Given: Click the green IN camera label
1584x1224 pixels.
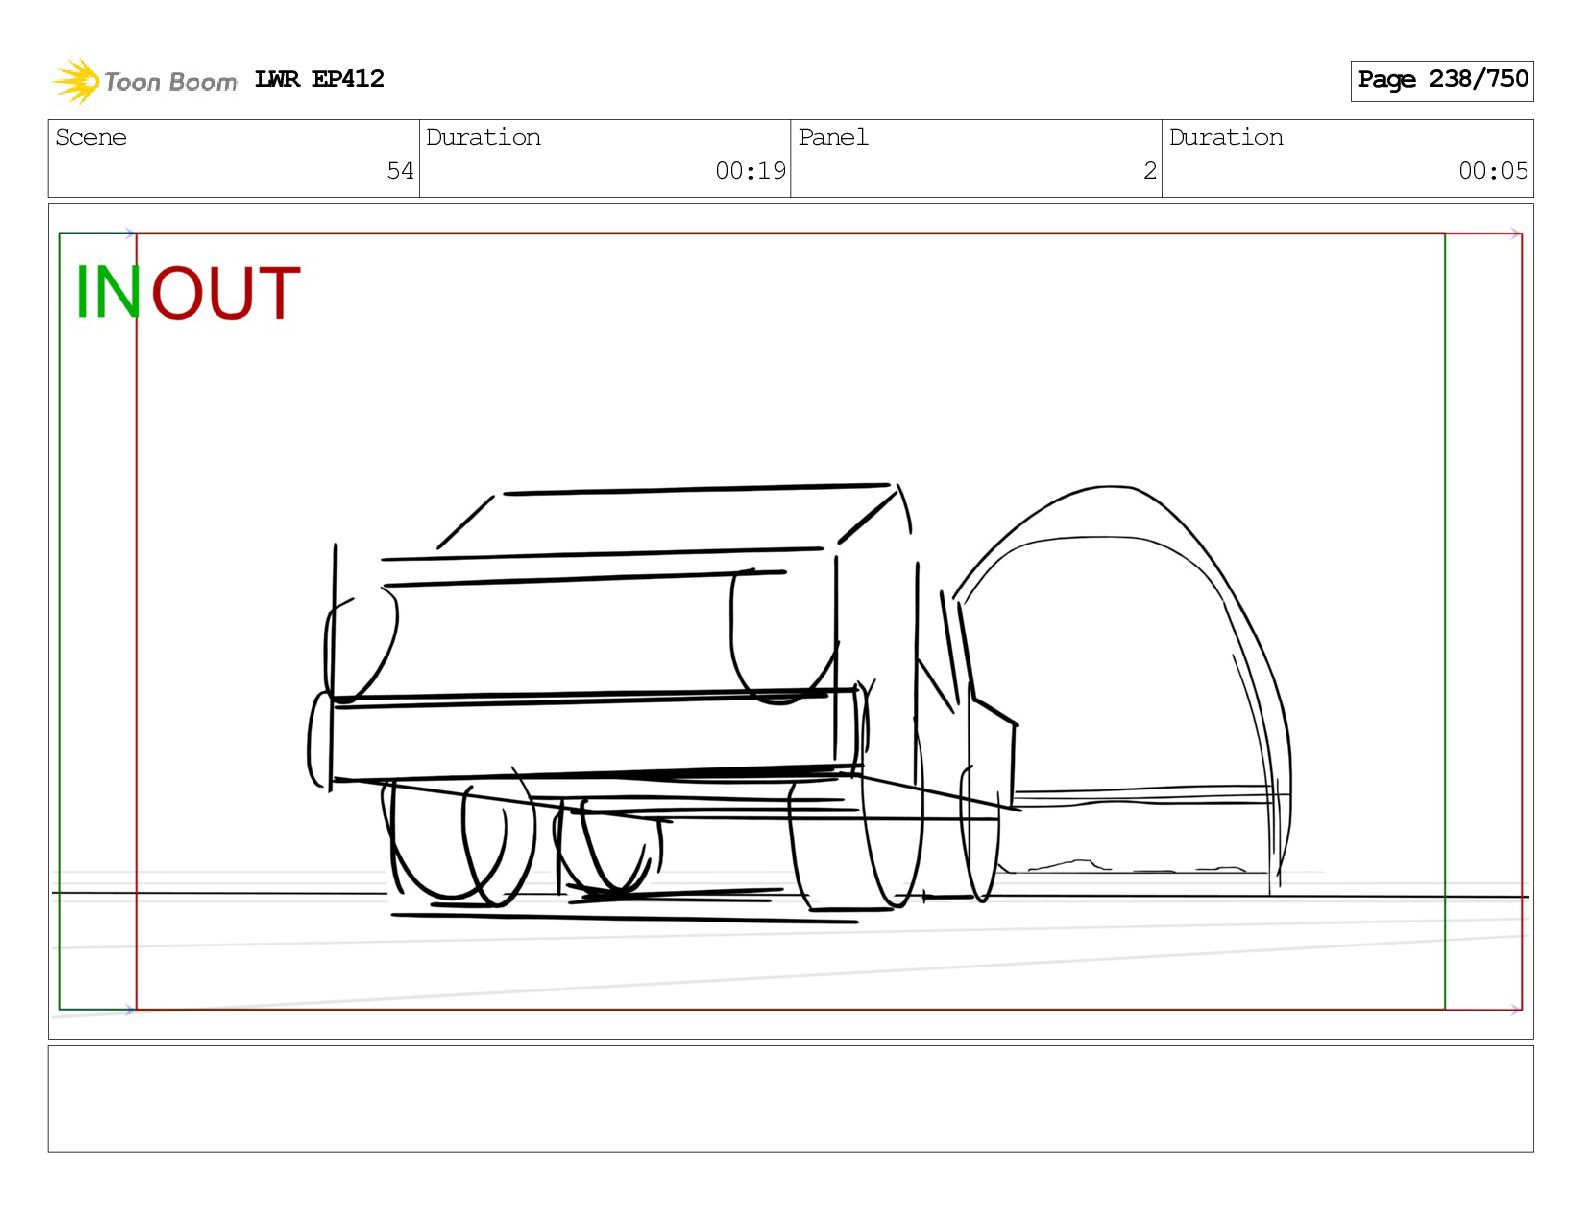Looking at the screenshot, I should 108,292.
